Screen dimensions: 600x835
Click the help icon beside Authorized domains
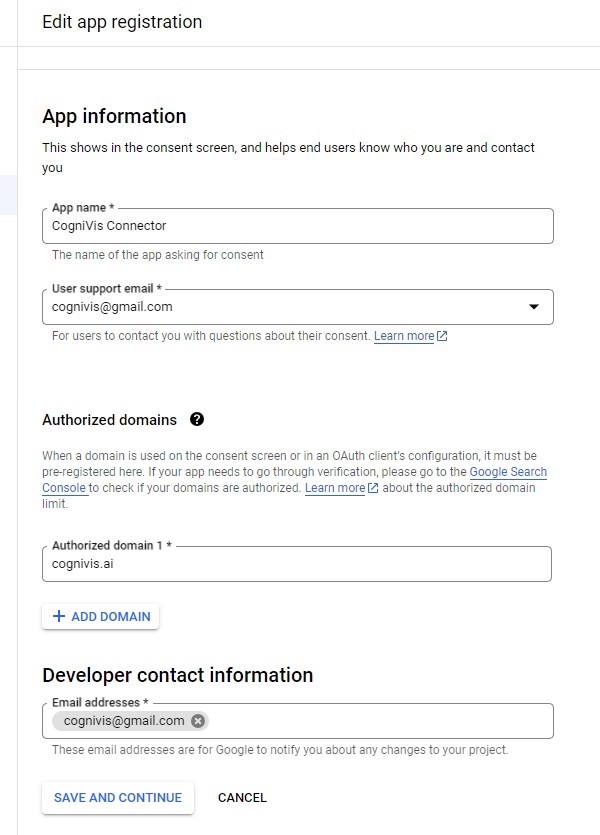[x=197, y=420]
